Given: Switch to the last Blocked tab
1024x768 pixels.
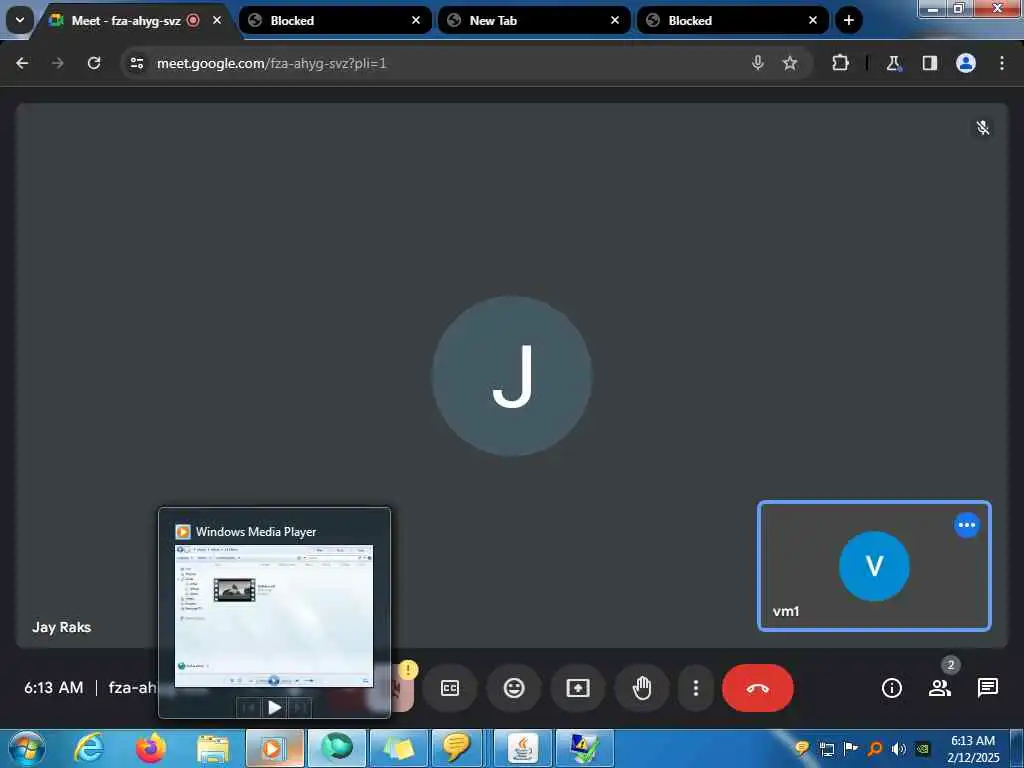Looking at the screenshot, I should coord(732,20).
